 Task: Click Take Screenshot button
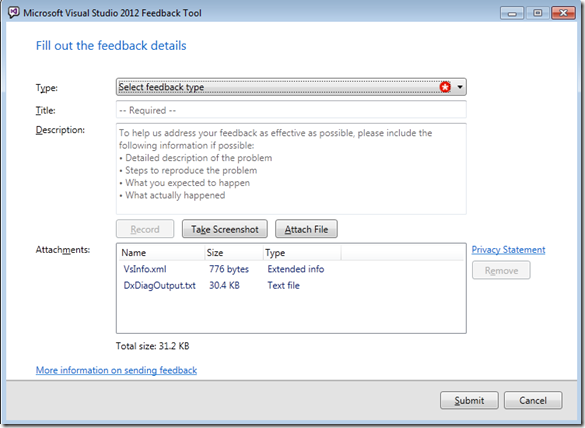[225, 229]
